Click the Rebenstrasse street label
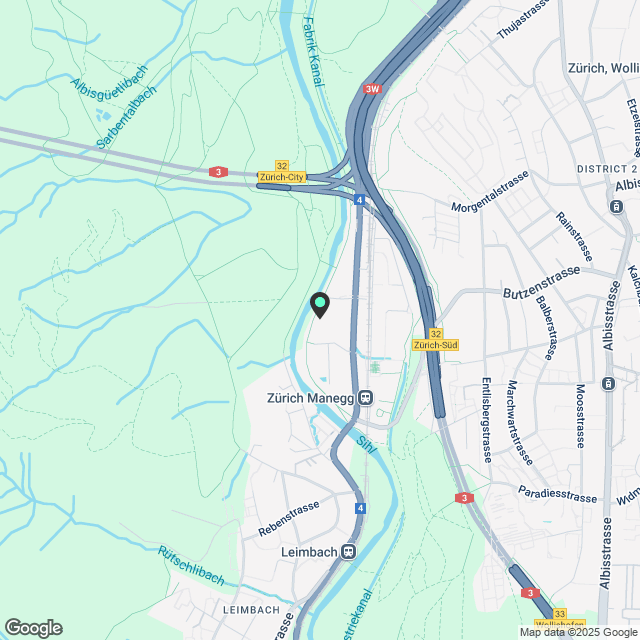 coord(289,518)
